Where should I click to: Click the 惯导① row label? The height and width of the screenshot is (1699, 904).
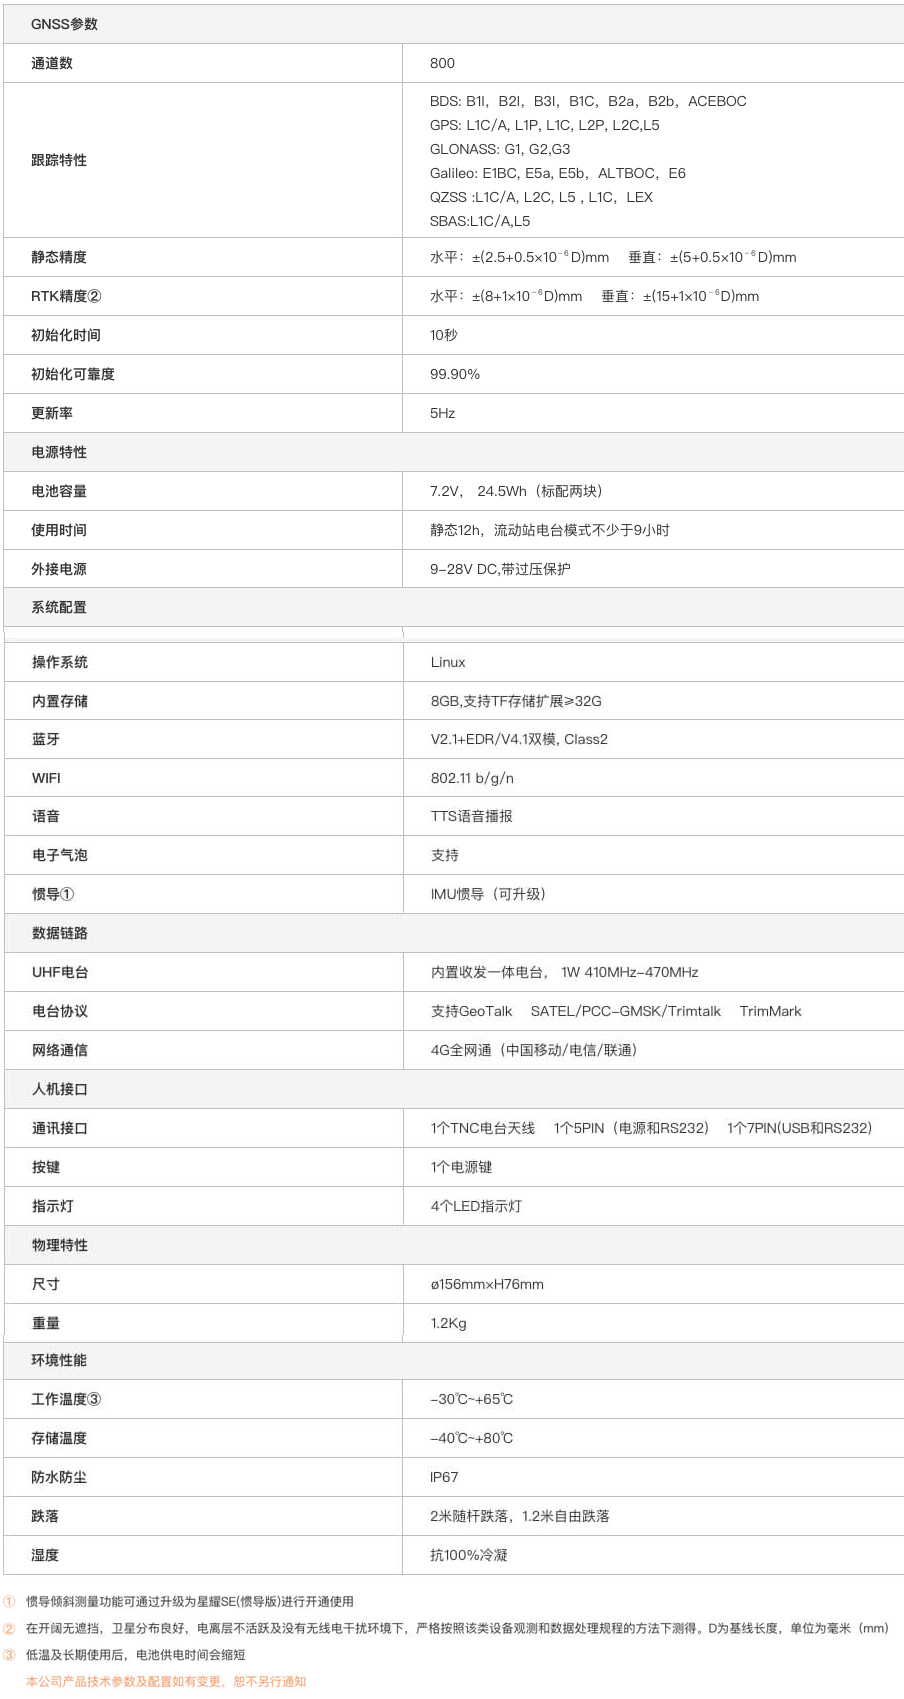pyautogui.click(x=53, y=894)
